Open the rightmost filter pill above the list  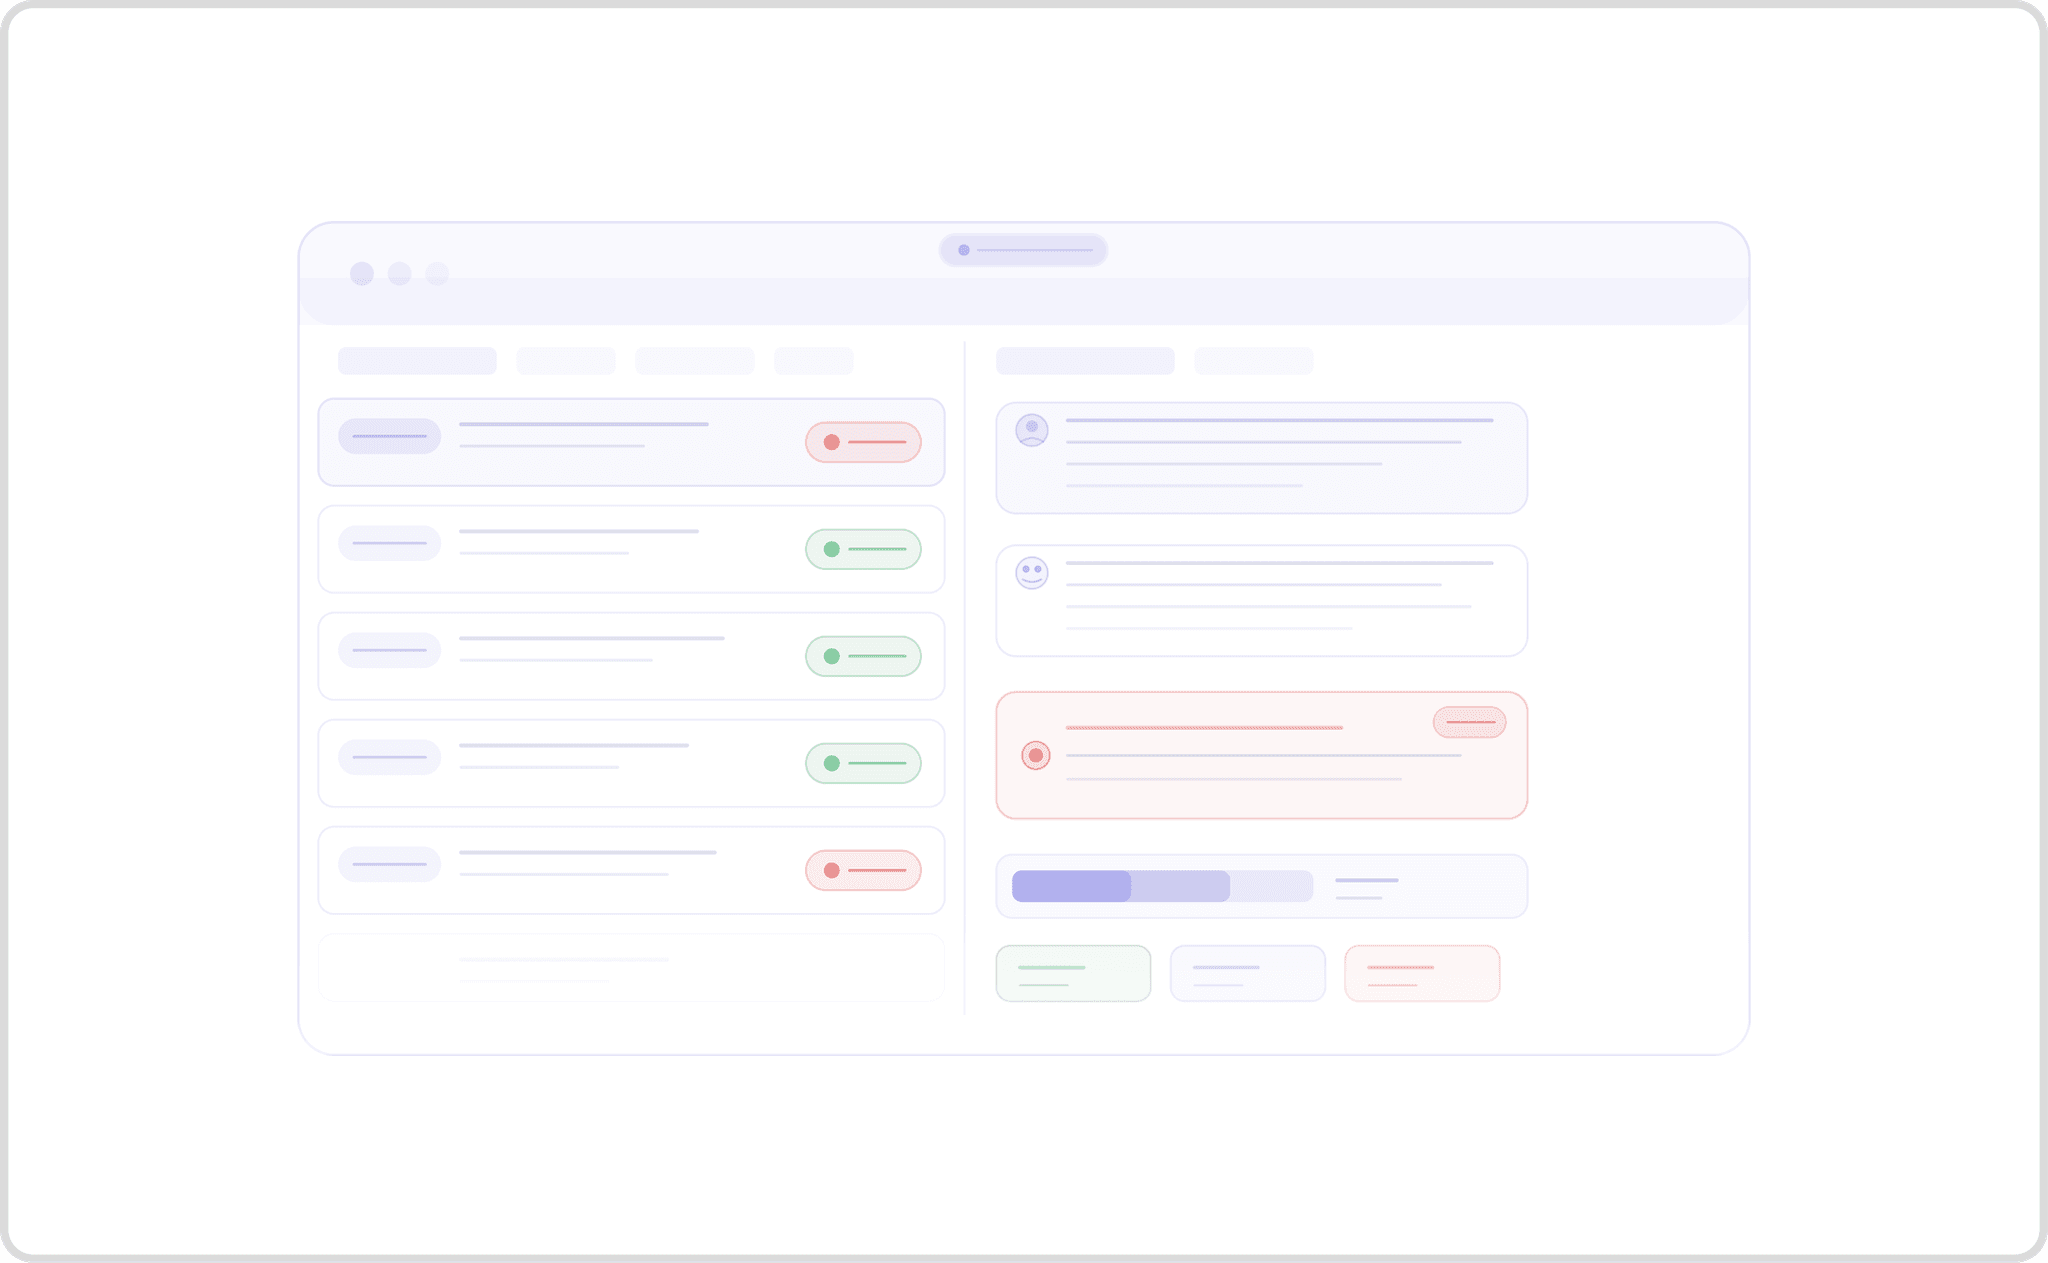(813, 360)
